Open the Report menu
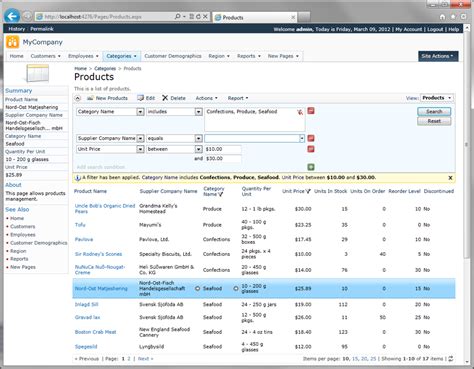This screenshot has width=474, height=369. point(238,98)
